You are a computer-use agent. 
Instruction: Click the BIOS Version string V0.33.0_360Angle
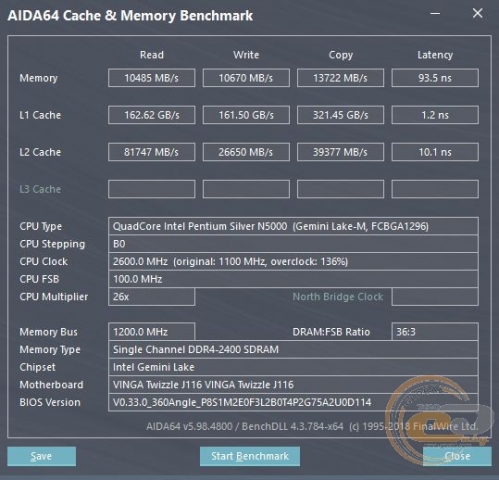point(293,403)
